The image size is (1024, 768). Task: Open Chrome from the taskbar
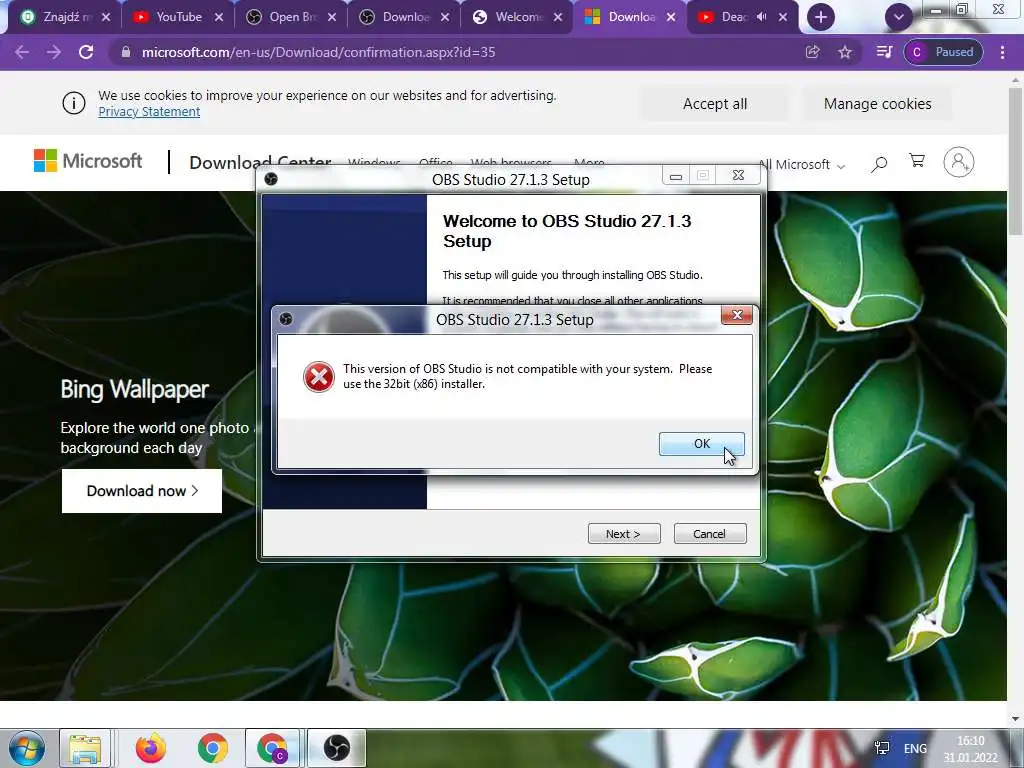pyautogui.click(x=213, y=748)
